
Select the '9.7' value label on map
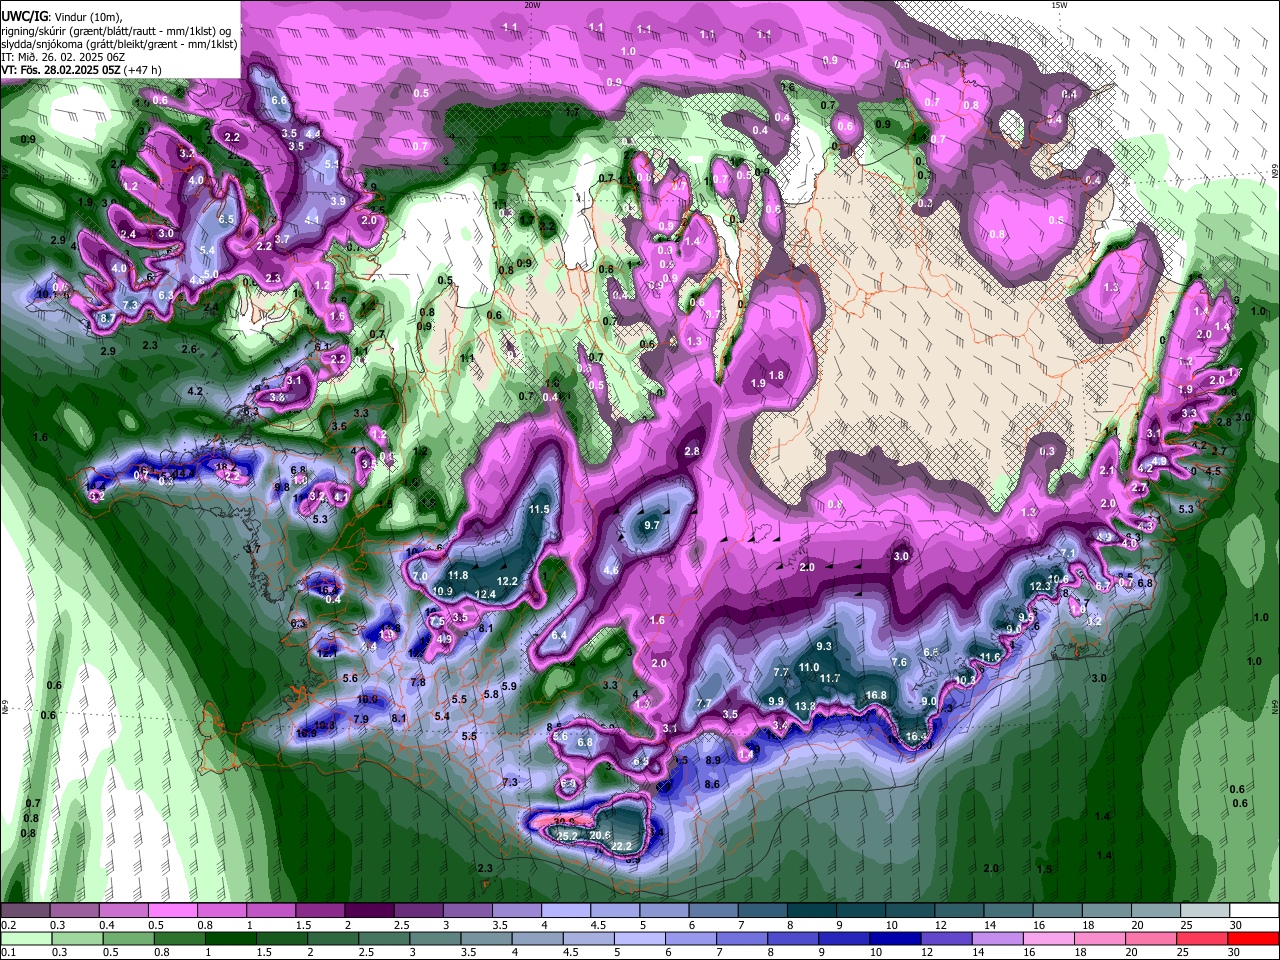pyautogui.click(x=652, y=525)
